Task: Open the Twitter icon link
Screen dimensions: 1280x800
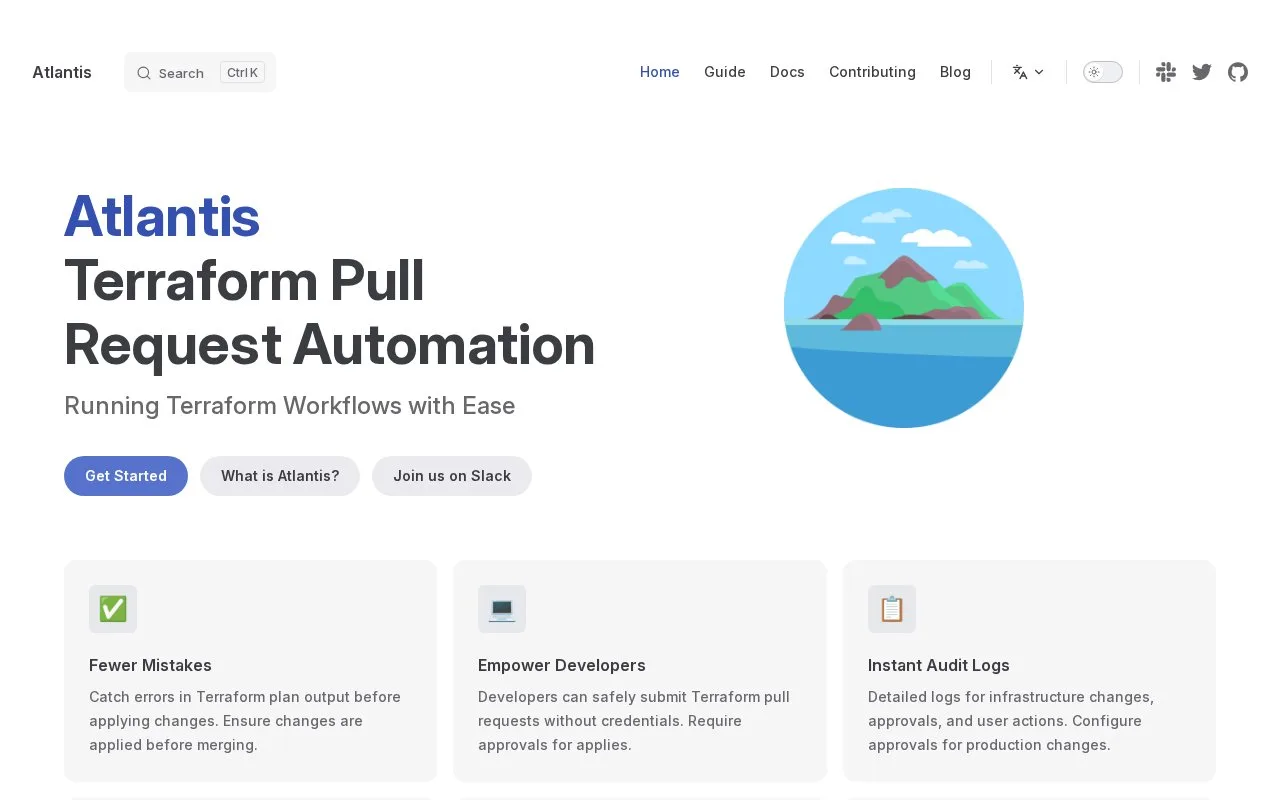Action: coord(1202,72)
